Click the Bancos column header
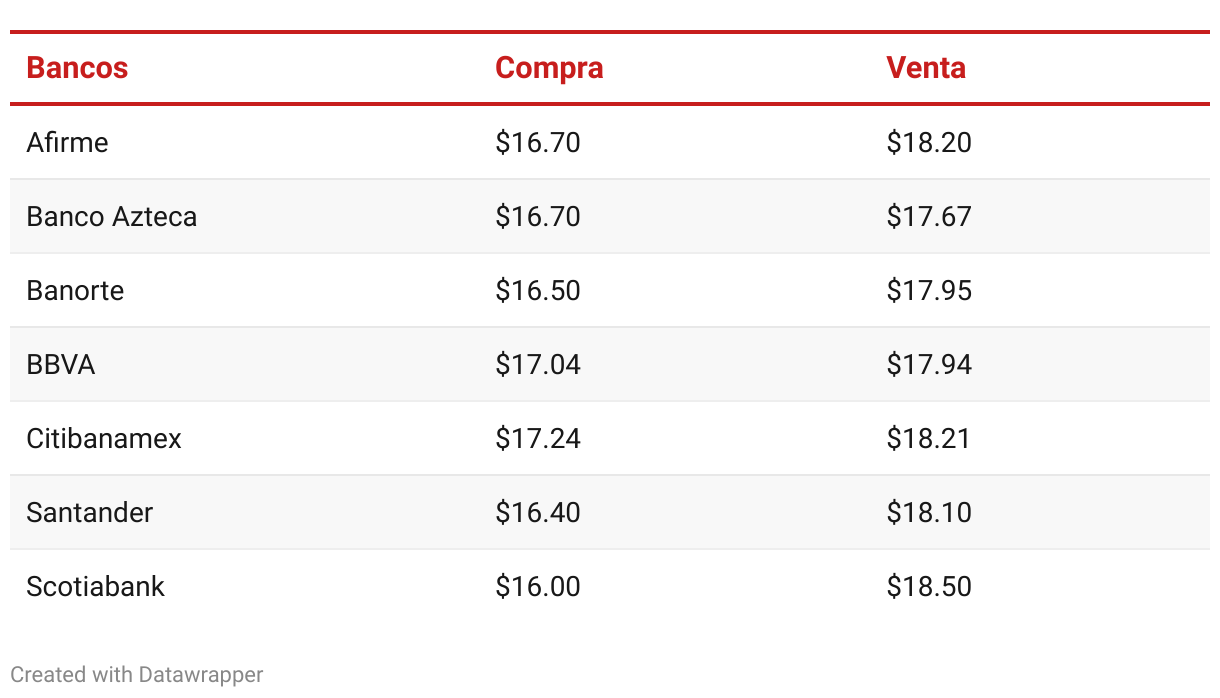The image size is (1220, 698). pos(77,68)
